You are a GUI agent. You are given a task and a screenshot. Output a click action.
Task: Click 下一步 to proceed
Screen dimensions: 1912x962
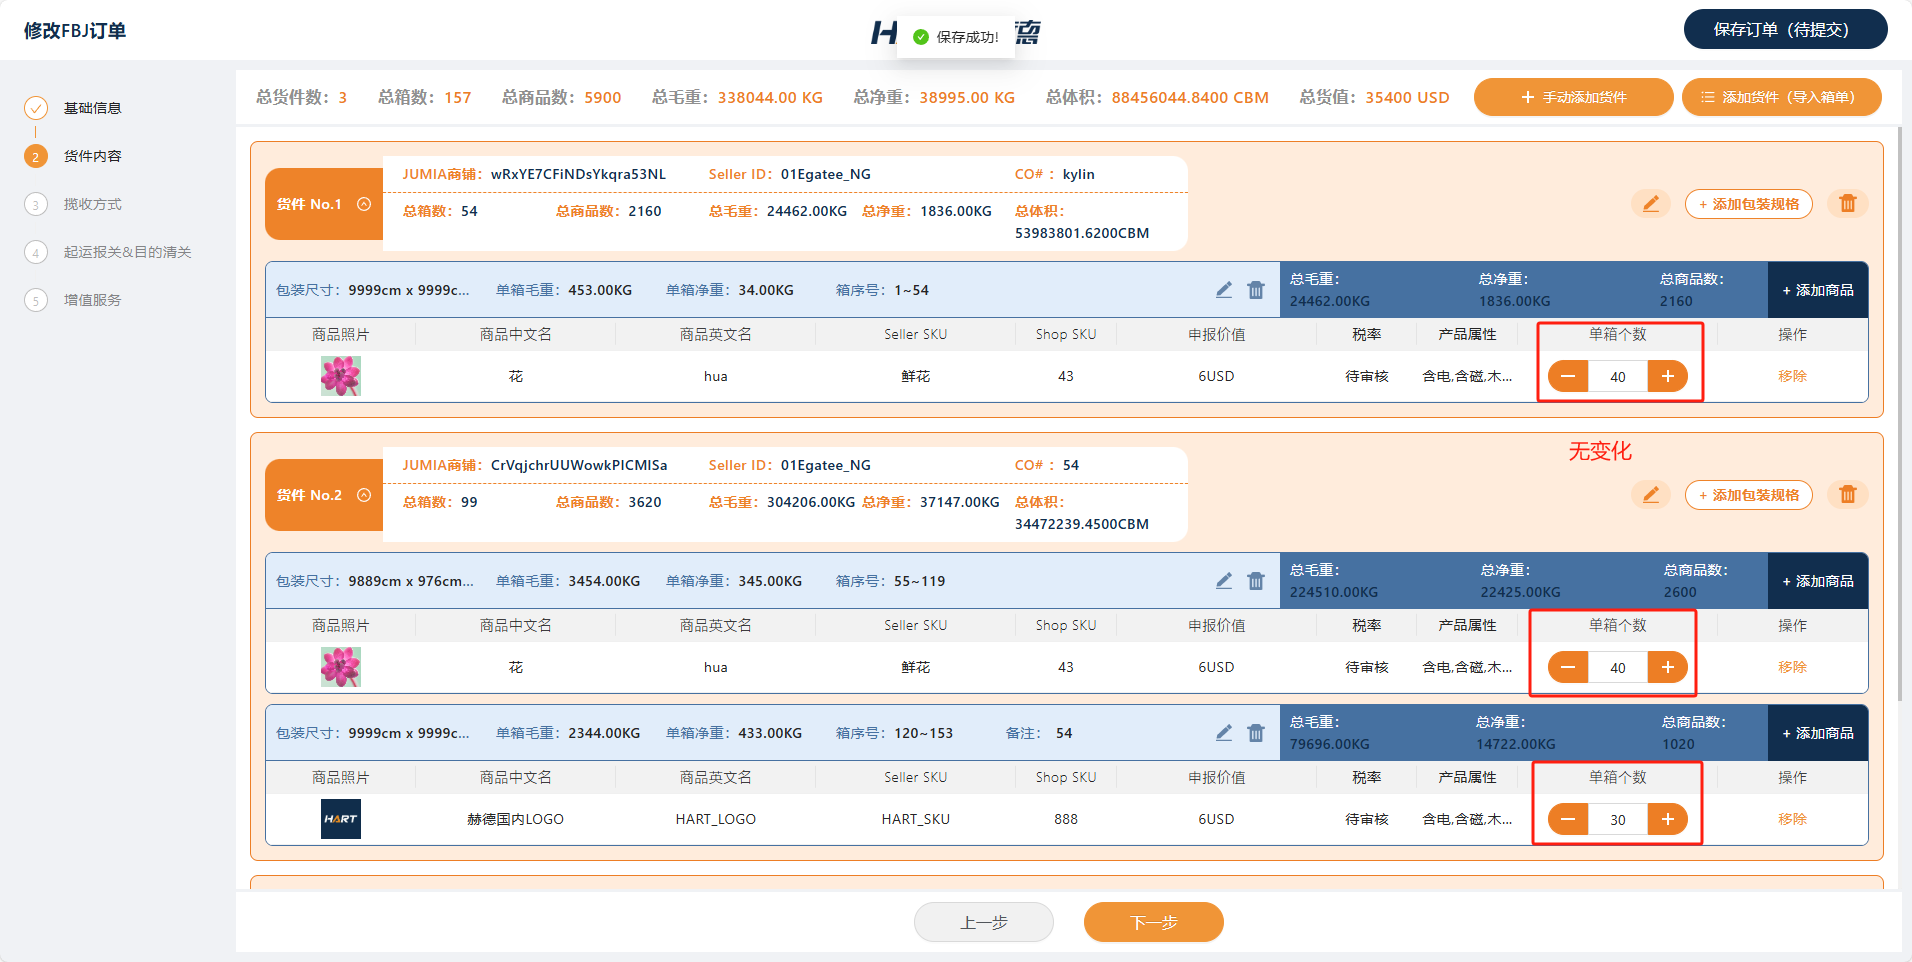[x=1153, y=922]
